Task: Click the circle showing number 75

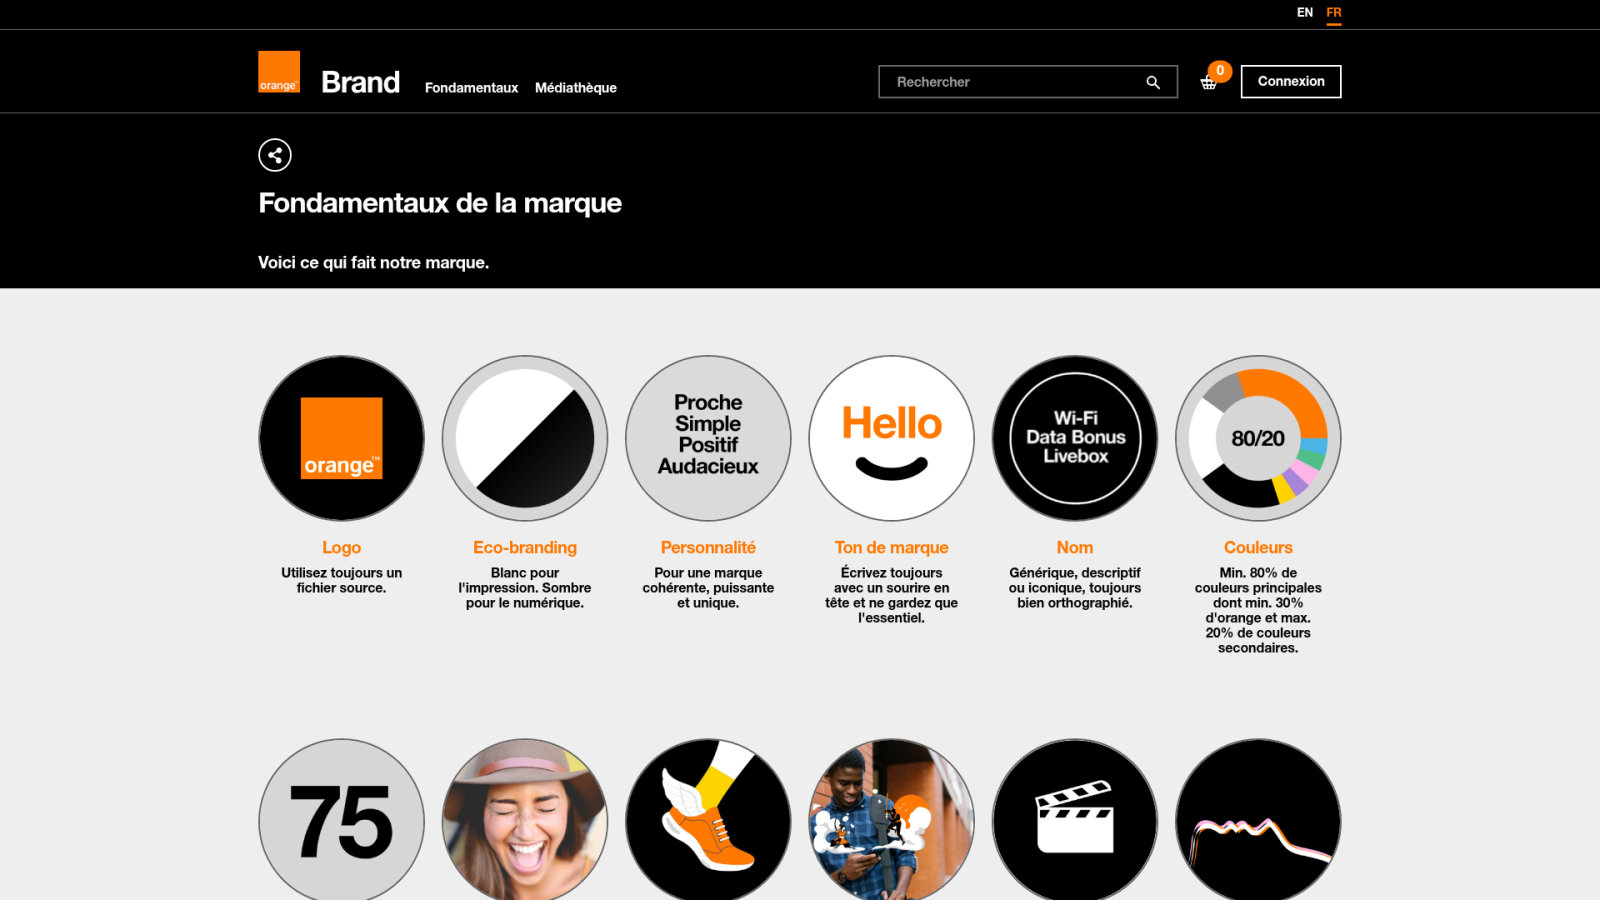Action: pyautogui.click(x=342, y=820)
